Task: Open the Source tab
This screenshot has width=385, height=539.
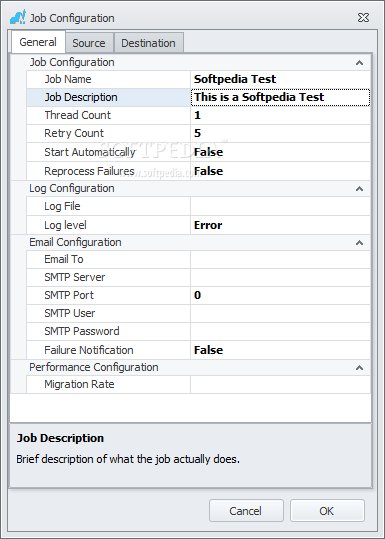Action: click(x=89, y=43)
